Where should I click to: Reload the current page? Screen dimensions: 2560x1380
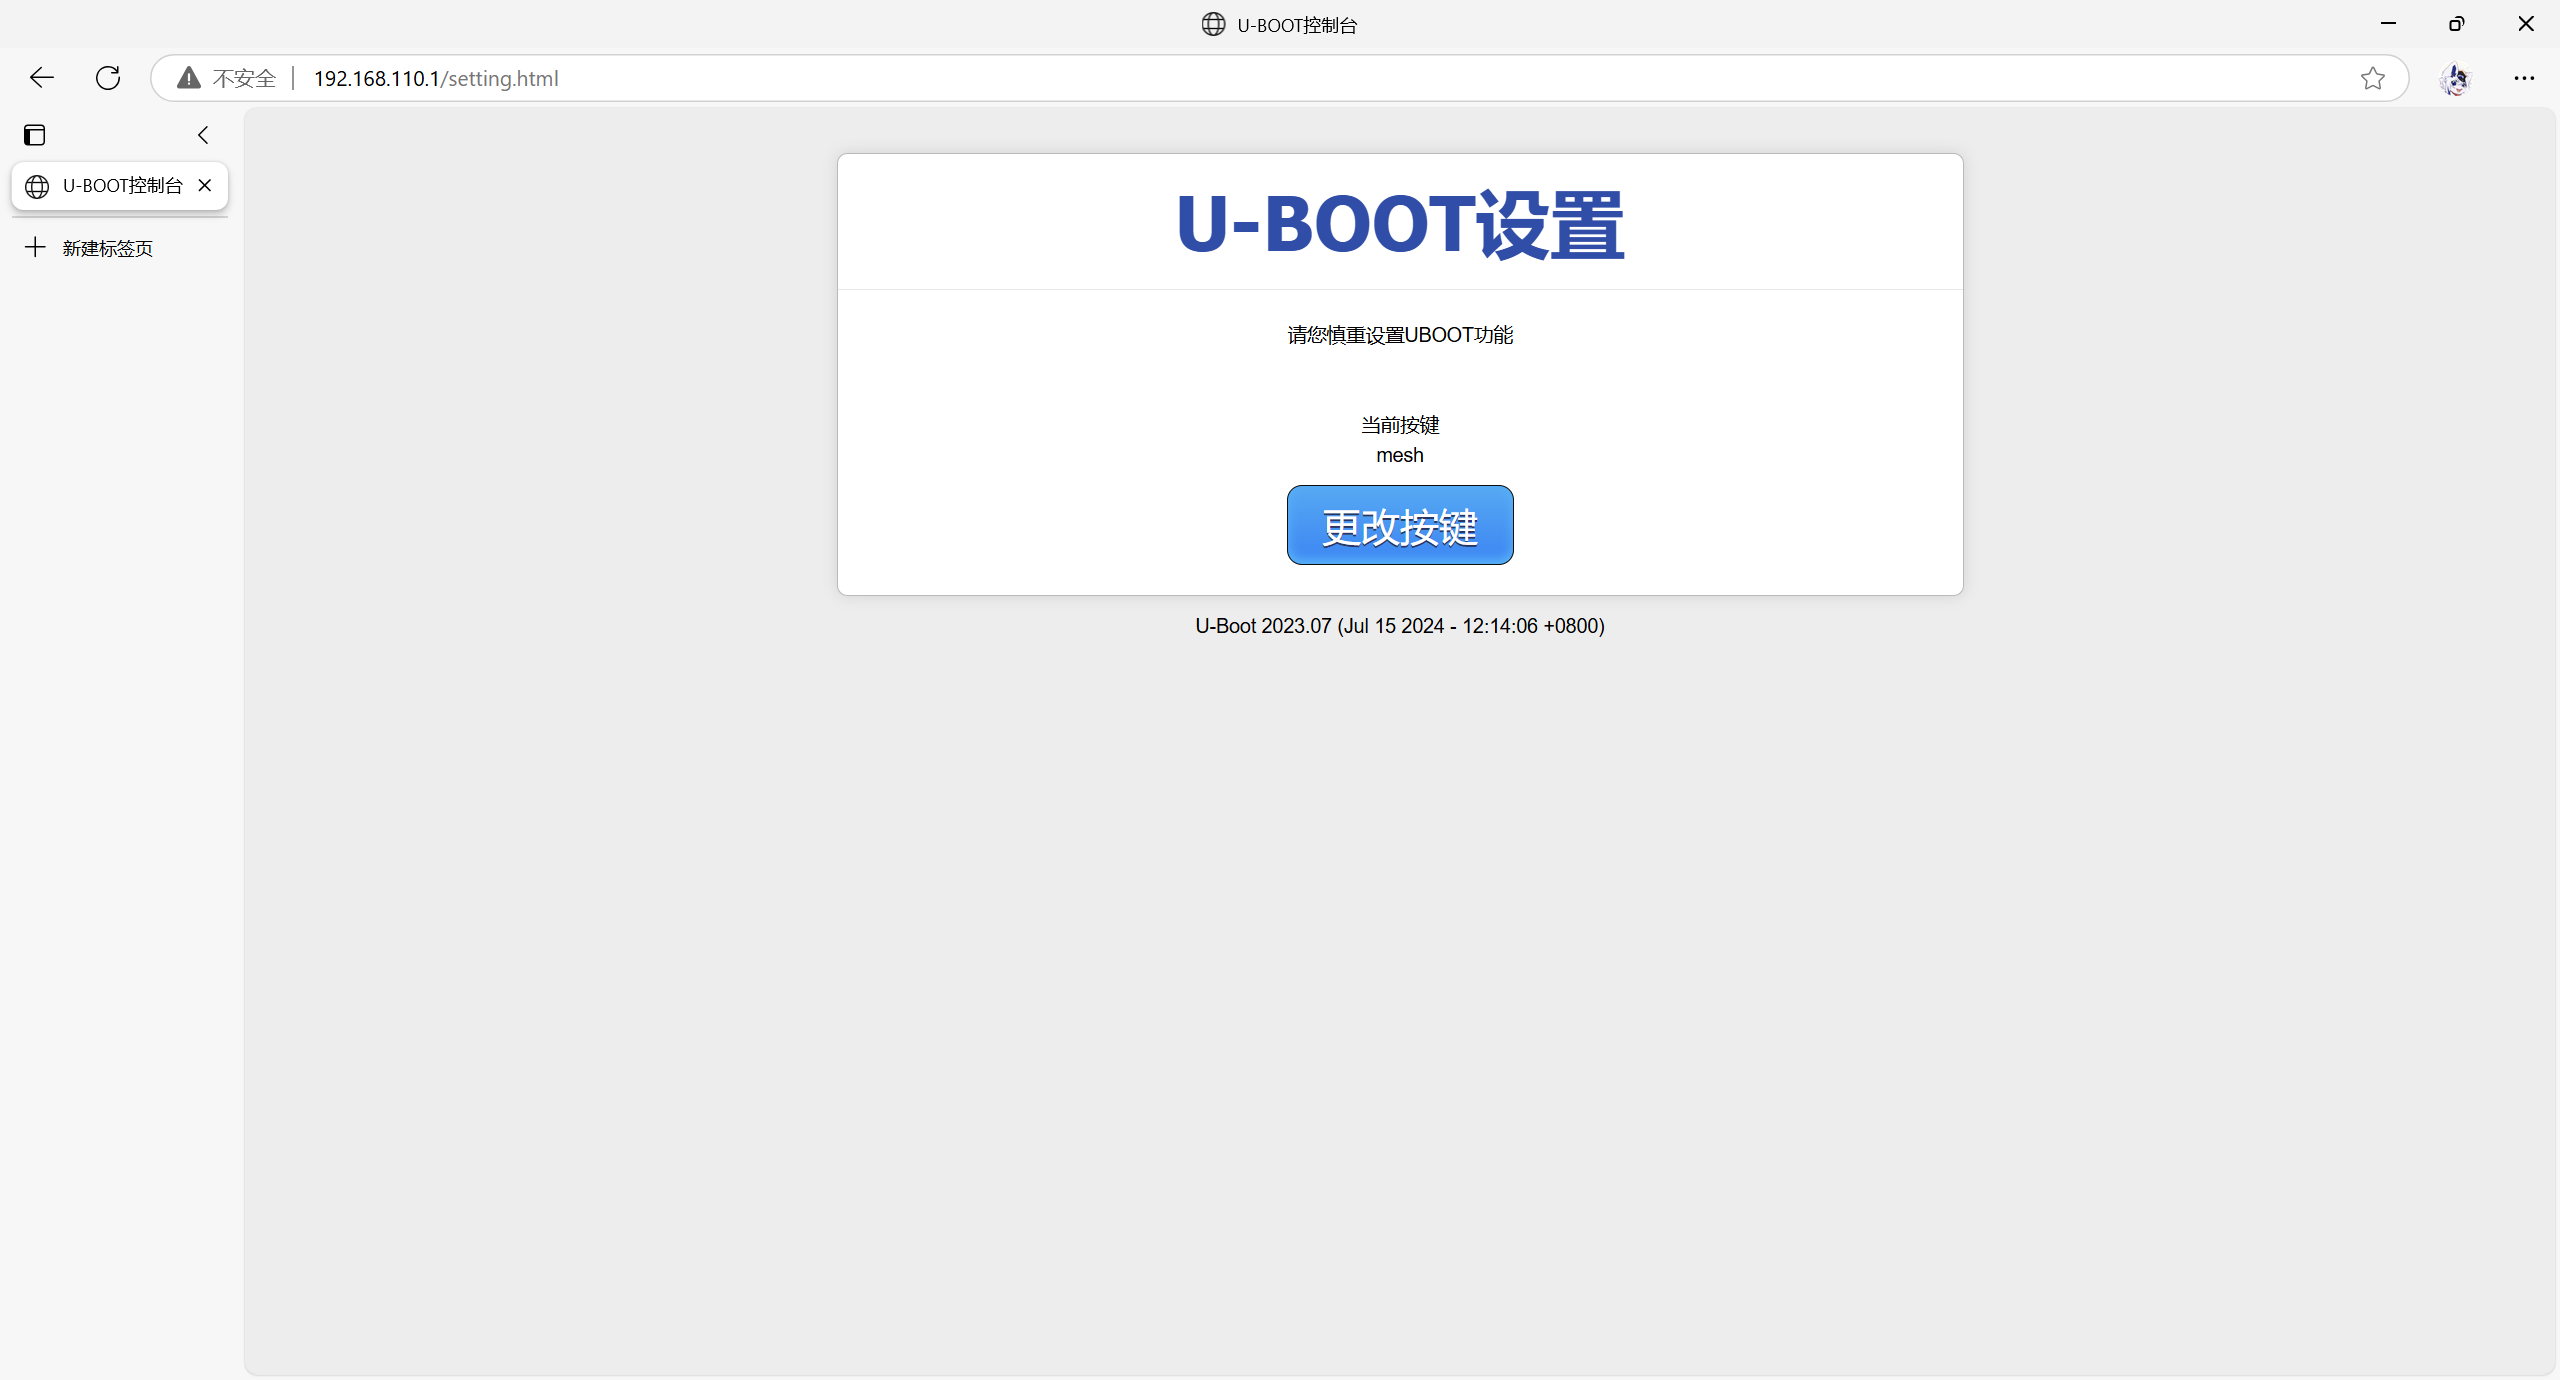pos(107,78)
